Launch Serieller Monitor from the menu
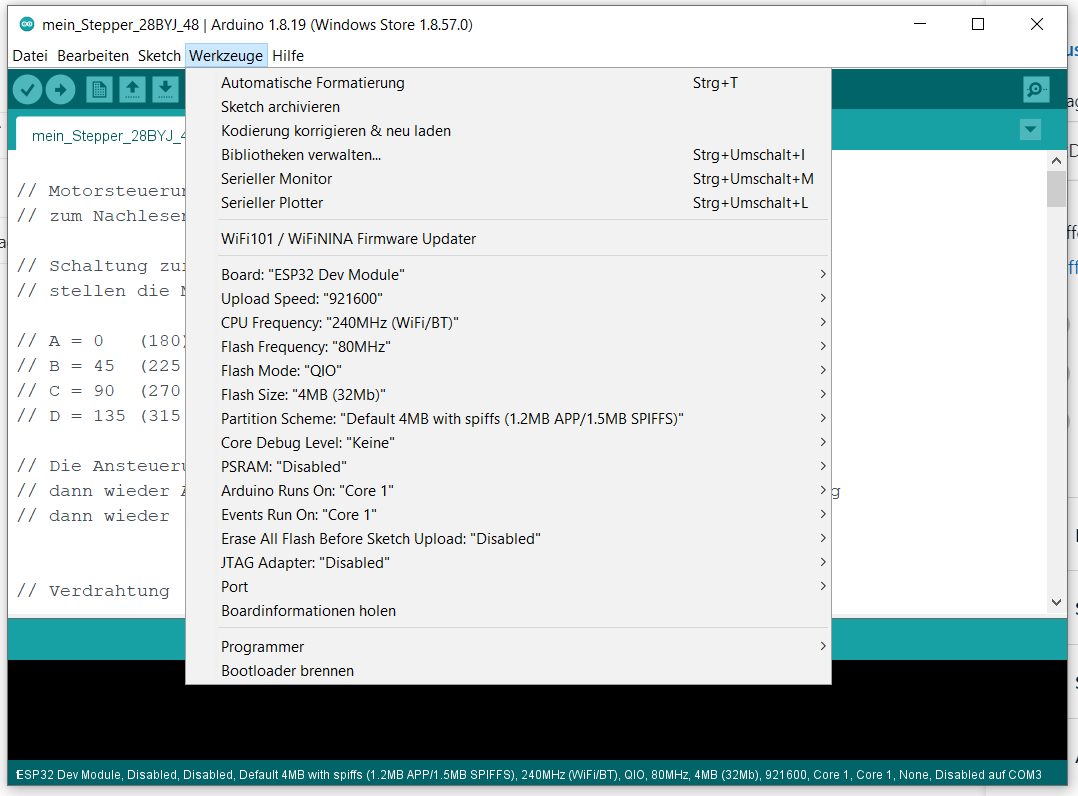The width and height of the screenshot is (1078, 796). coord(508,179)
